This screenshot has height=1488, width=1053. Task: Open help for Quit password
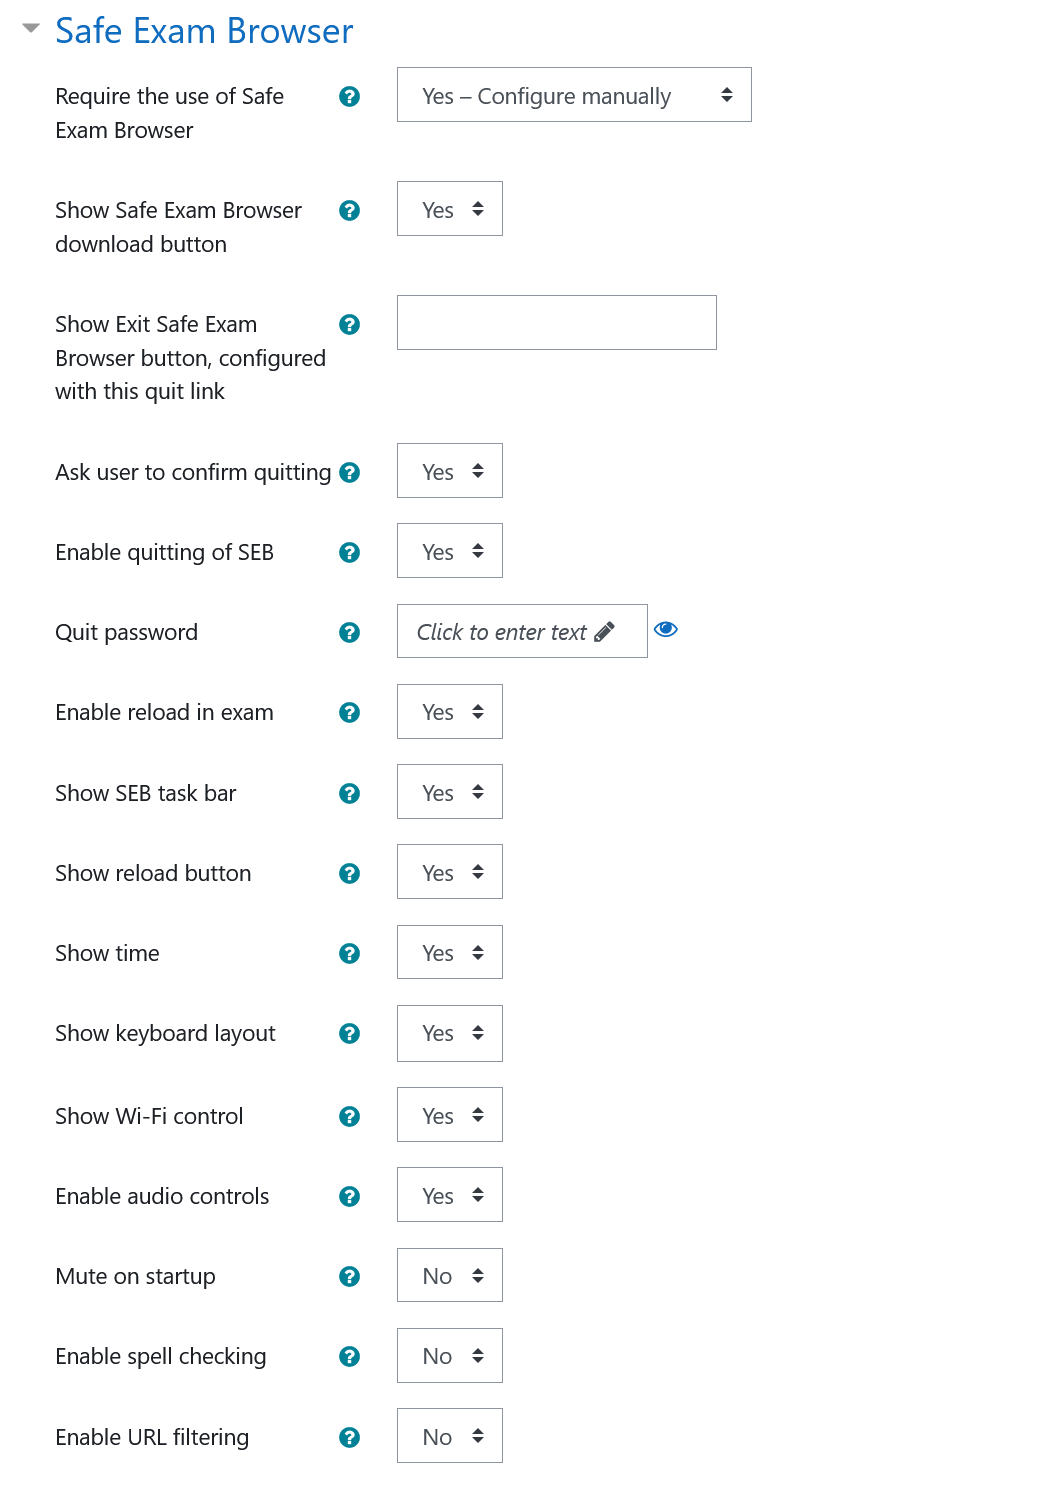pyautogui.click(x=349, y=632)
